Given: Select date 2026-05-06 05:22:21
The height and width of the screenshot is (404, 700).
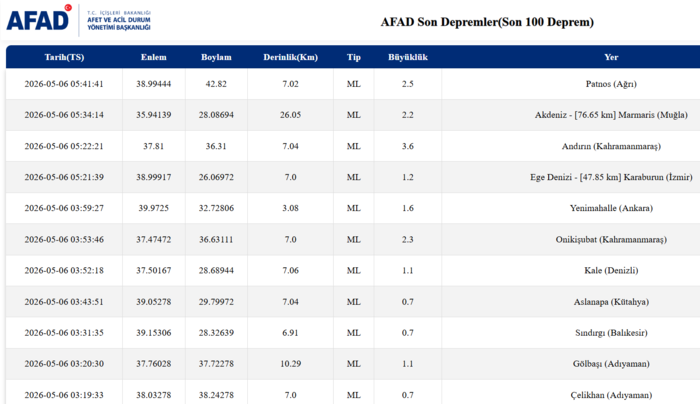Looking at the screenshot, I should tap(64, 146).
